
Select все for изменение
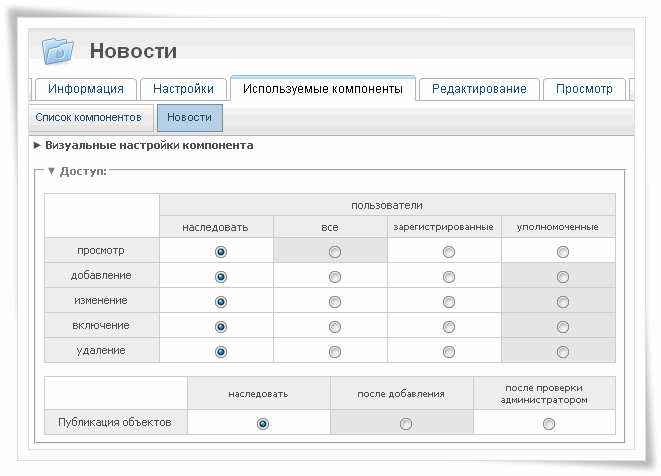click(x=335, y=302)
